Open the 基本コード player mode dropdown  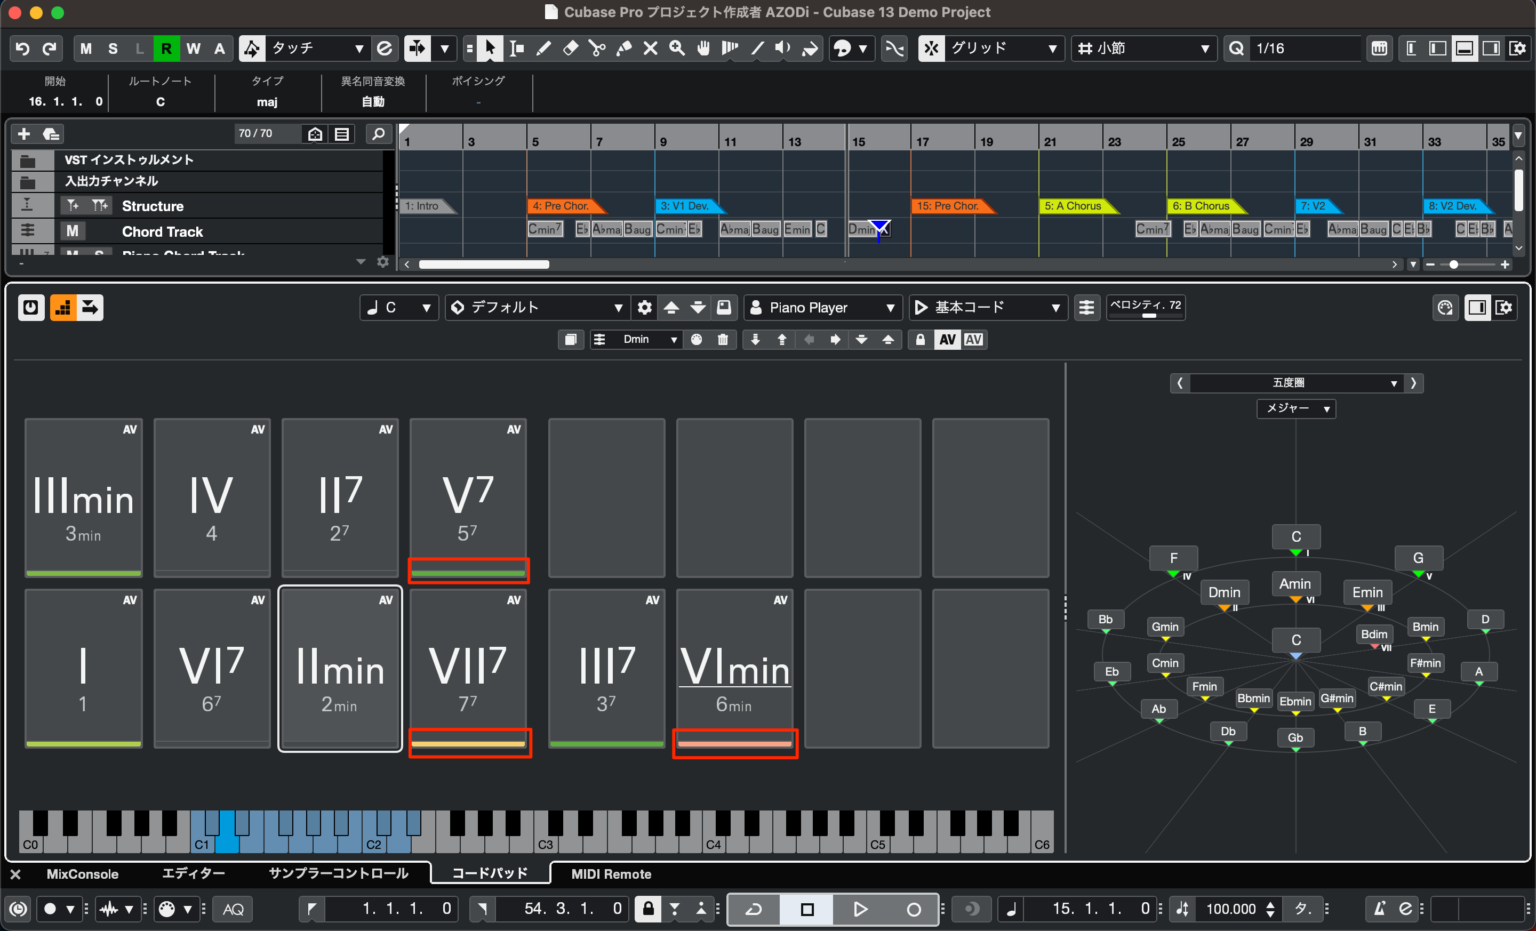click(988, 307)
